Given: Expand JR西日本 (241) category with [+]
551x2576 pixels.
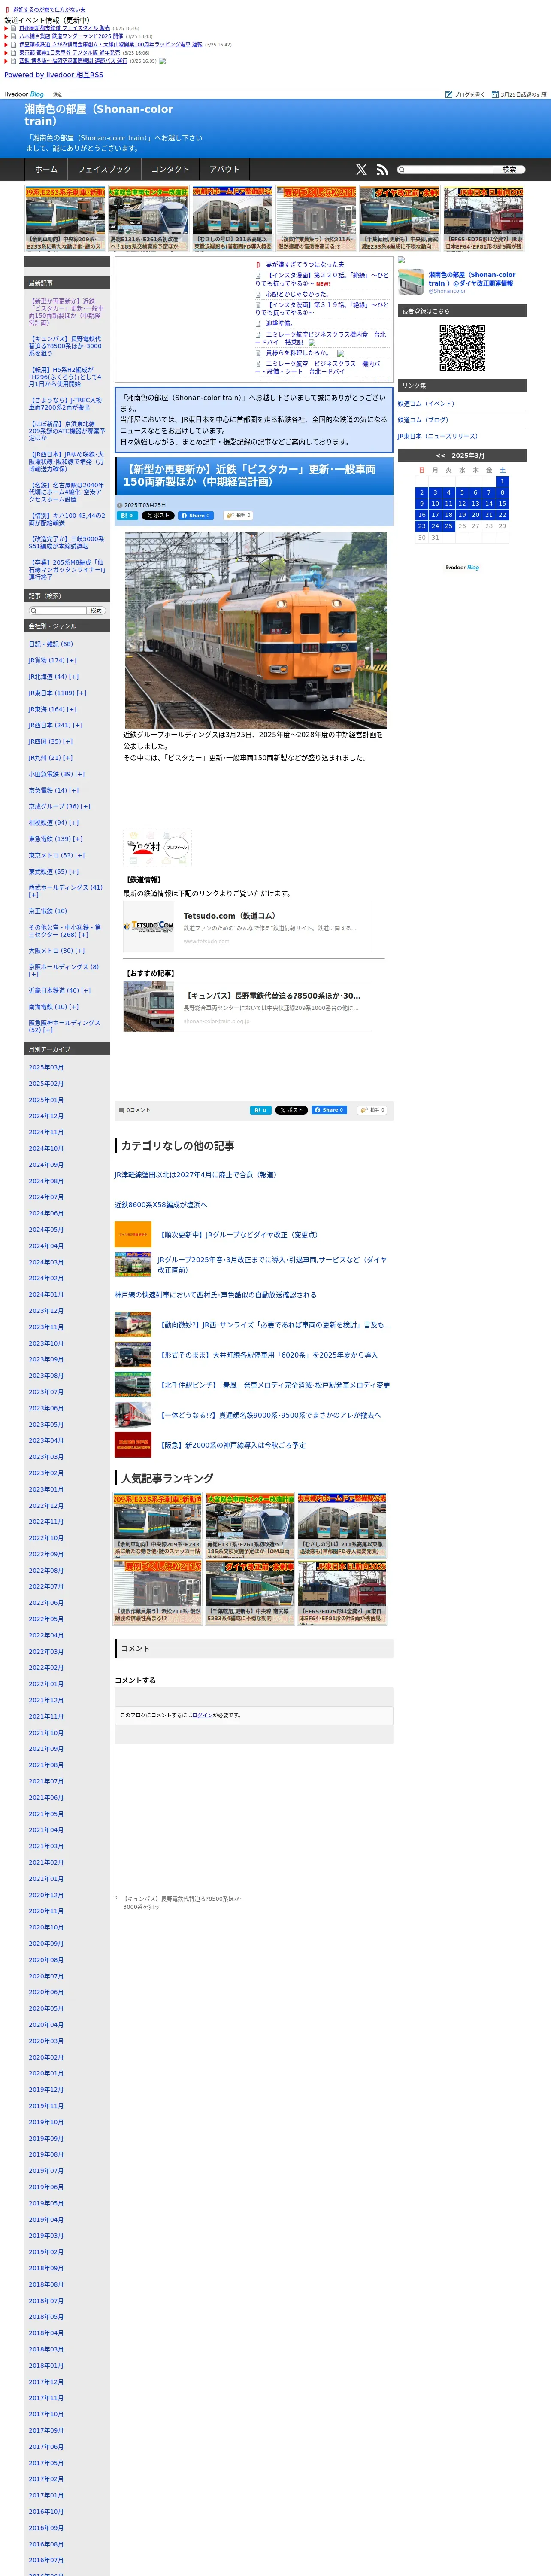Looking at the screenshot, I should coord(78,725).
